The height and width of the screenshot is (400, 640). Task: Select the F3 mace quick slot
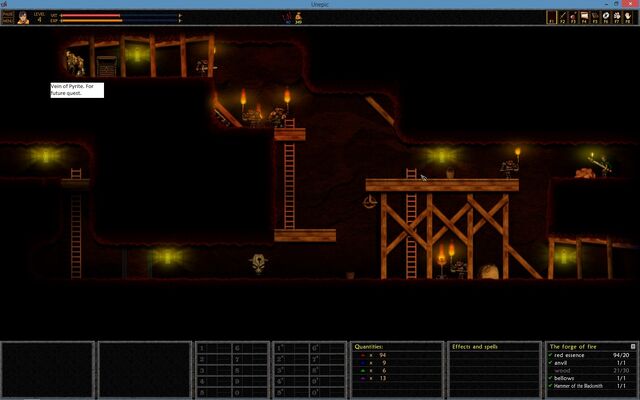(573, 18)
